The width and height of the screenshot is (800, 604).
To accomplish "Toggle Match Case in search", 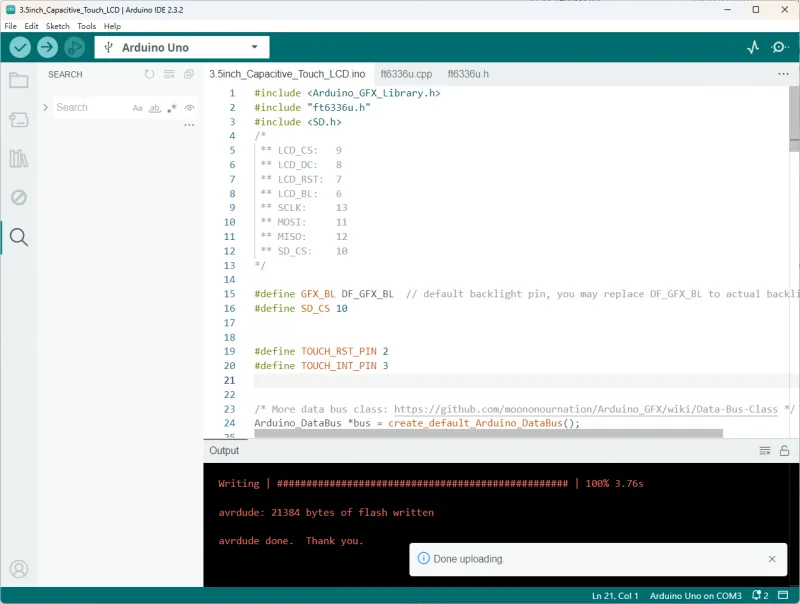I will click(137, 108).
